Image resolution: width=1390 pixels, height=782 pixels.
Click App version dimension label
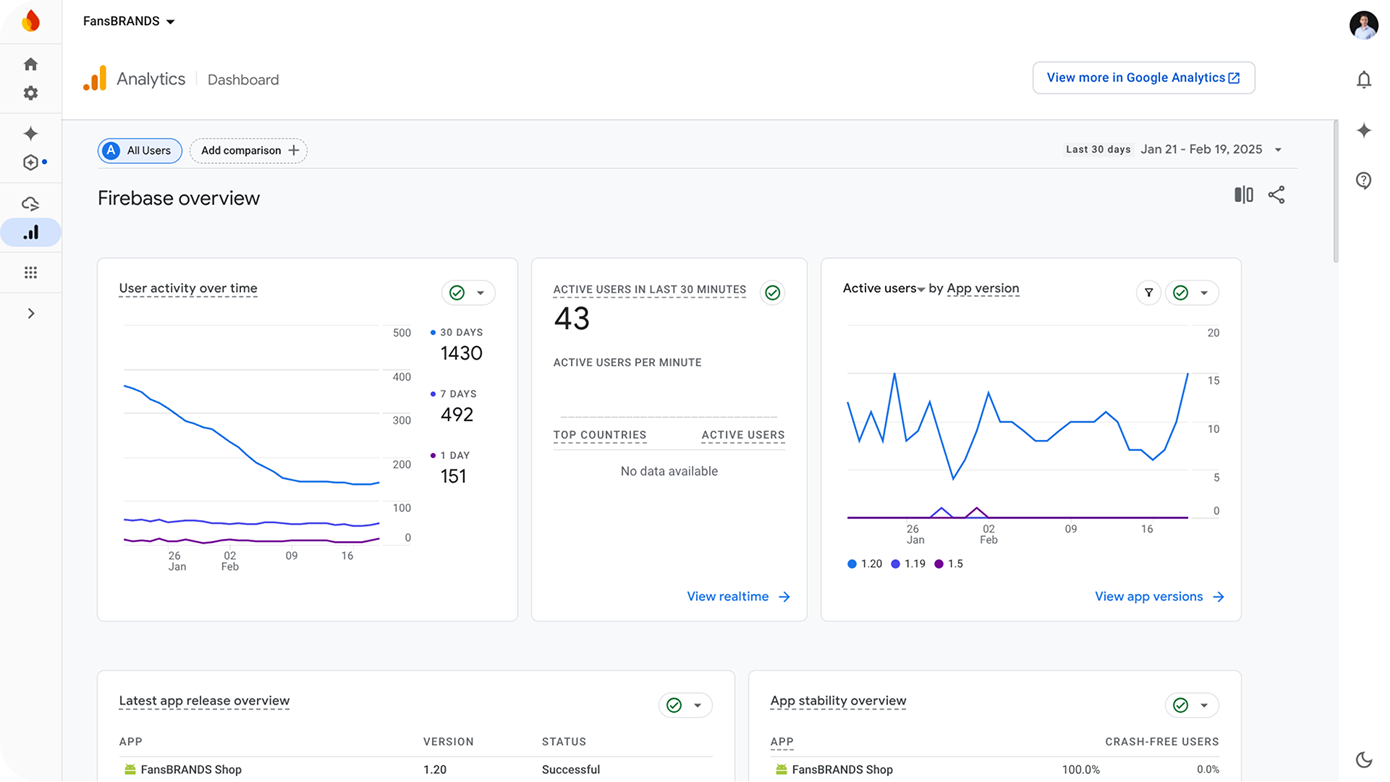(983, 288)
